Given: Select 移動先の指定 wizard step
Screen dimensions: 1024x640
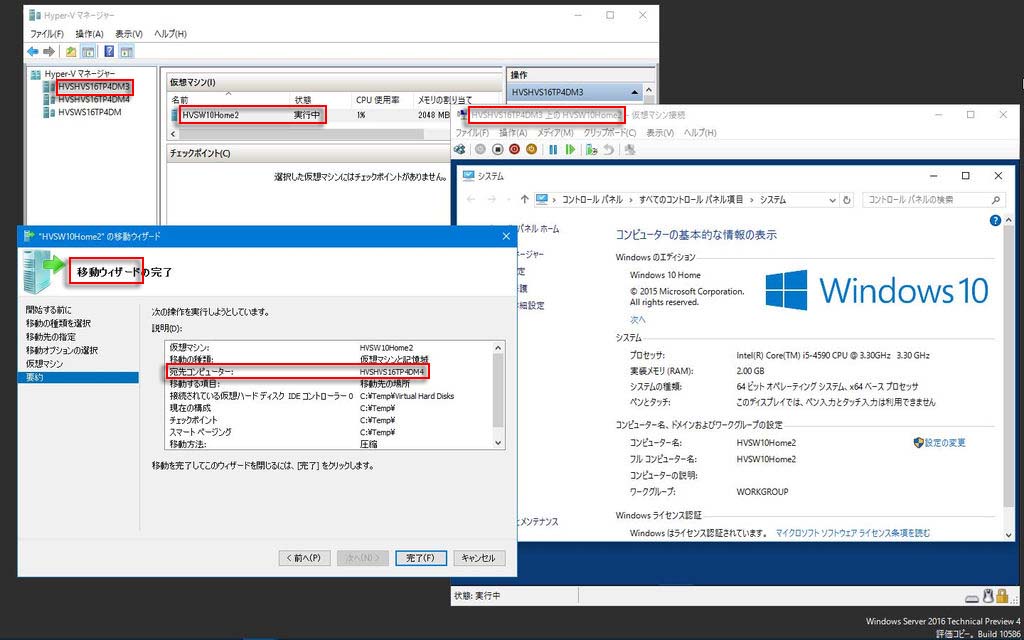Looking at the screenshot, I should point(50,337).
